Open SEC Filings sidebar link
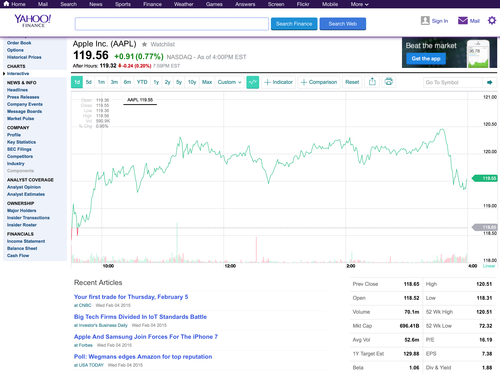Viewport: 500px width, 374px height. click(19, 149)
